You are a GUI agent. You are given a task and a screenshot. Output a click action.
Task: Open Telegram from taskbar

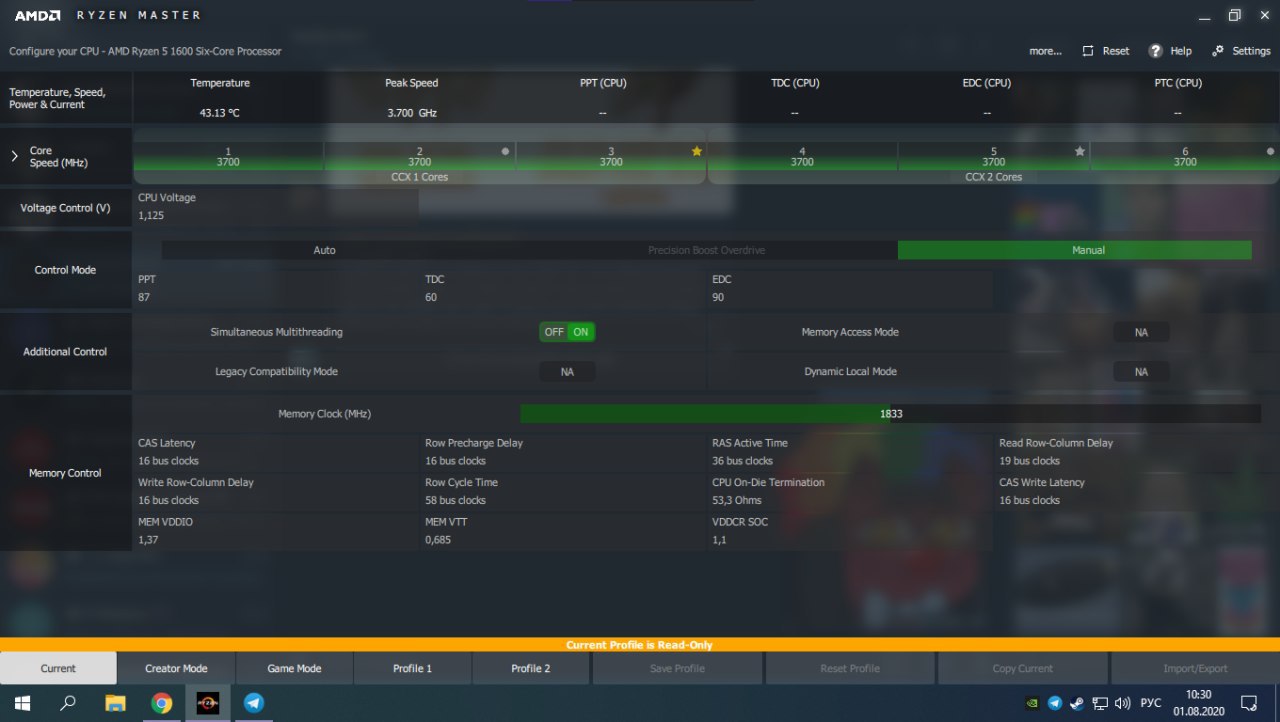tap(254, 703)
